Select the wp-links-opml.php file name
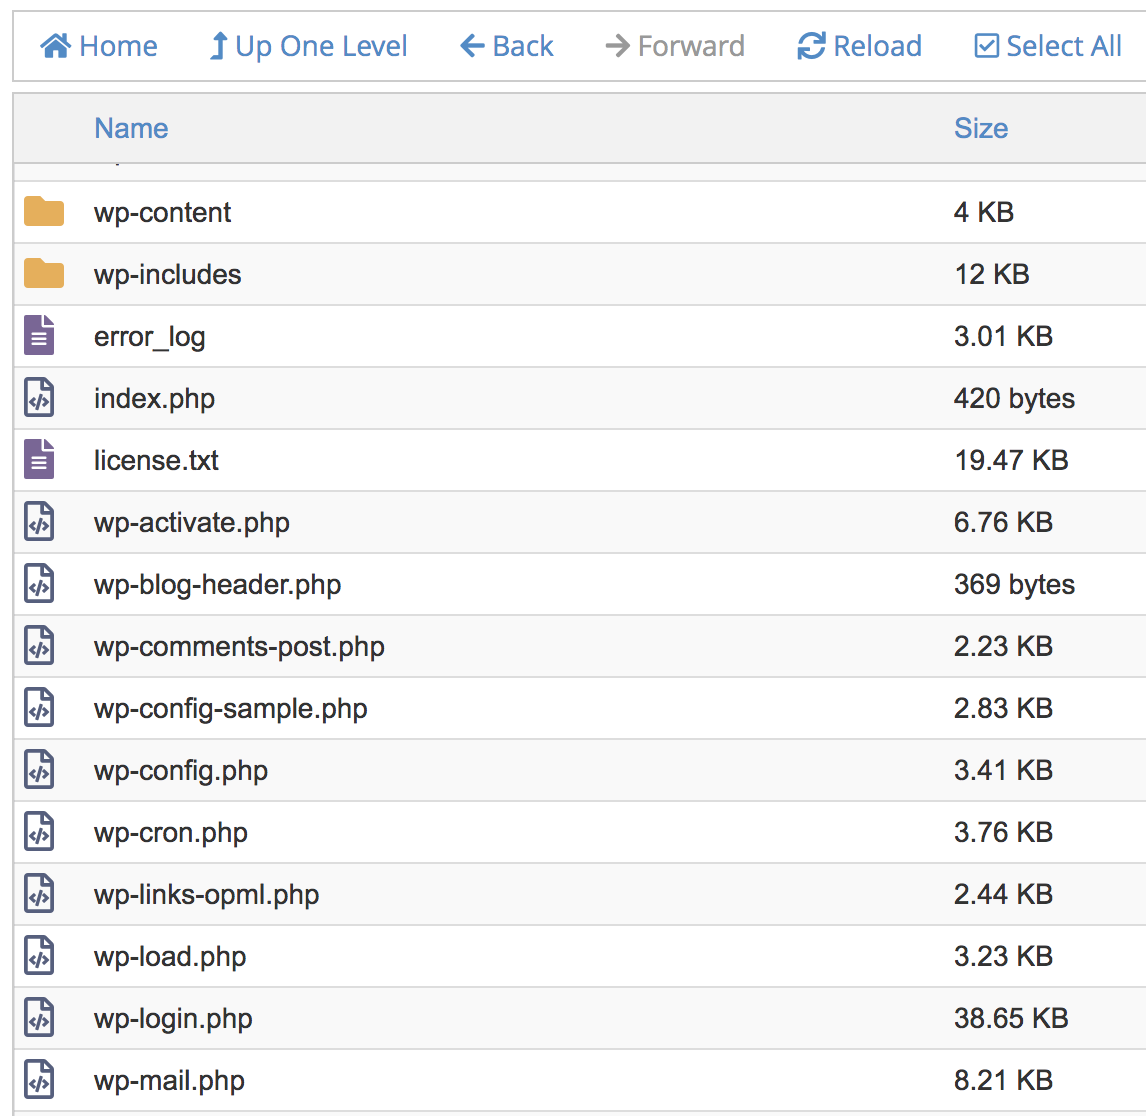This screenshot has height=1116, width=1146. click(207, 895)
